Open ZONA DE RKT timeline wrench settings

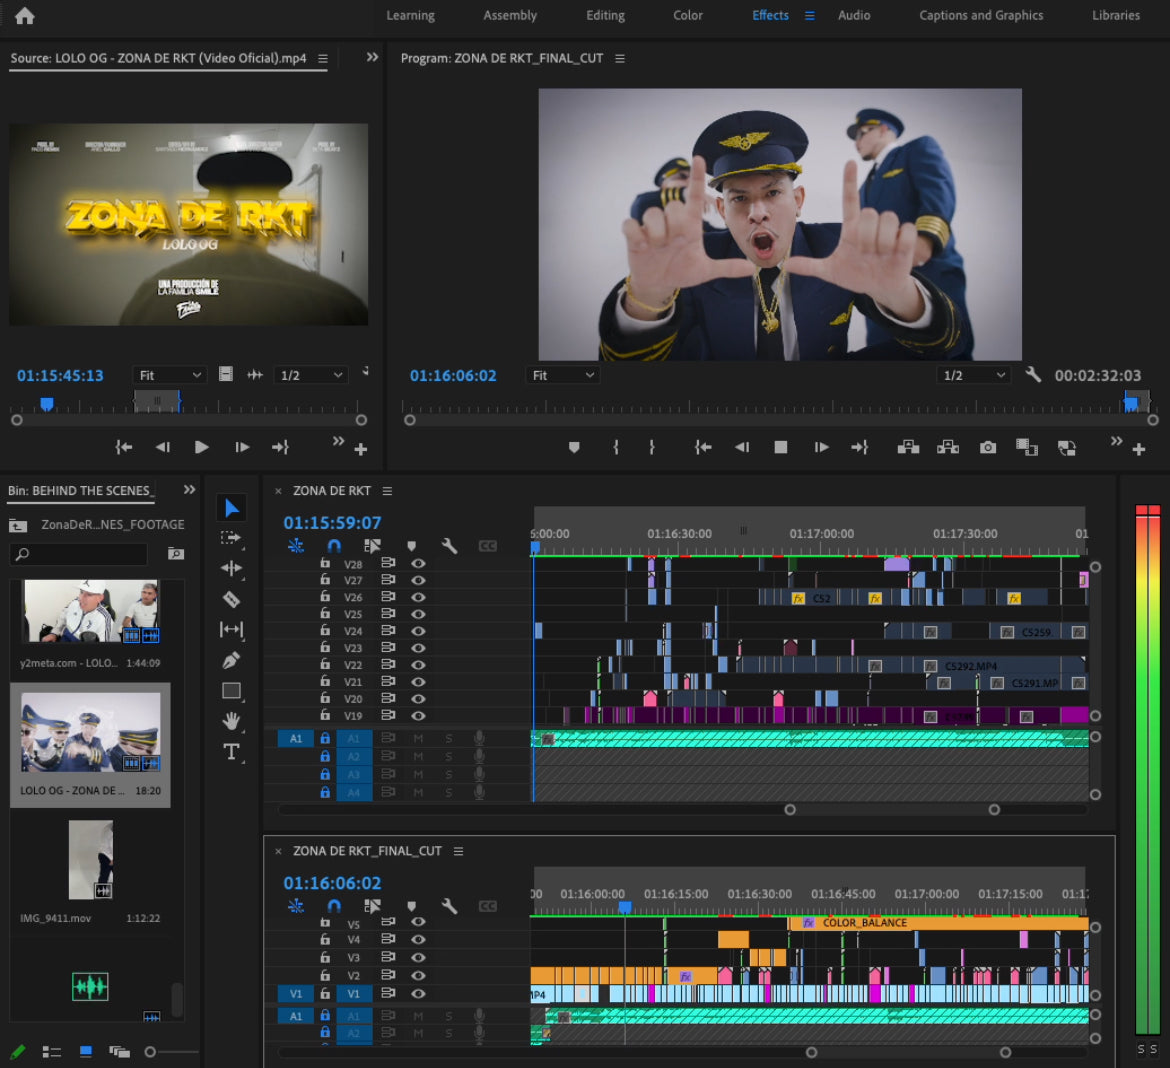pyautogui.click(x=449, y=546)
